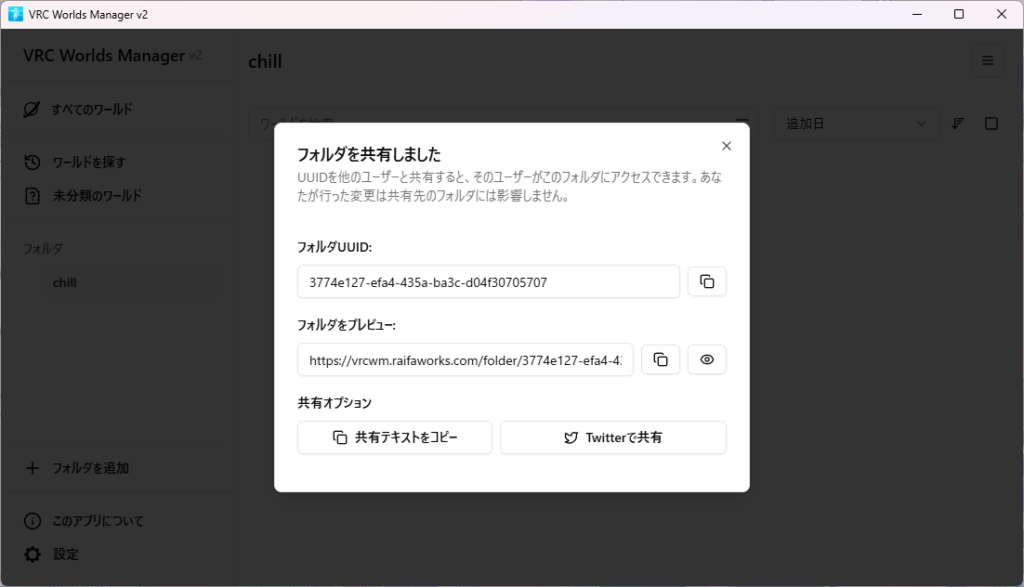Image resolution: width=1024 pixels, height=587 pixels.
Task: Click the folder preview URL field
Action: click(465, 360)
